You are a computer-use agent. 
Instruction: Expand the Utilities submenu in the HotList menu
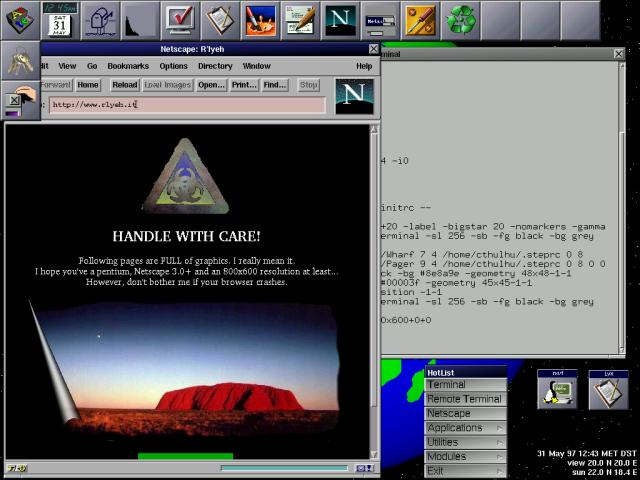(466, 442)
